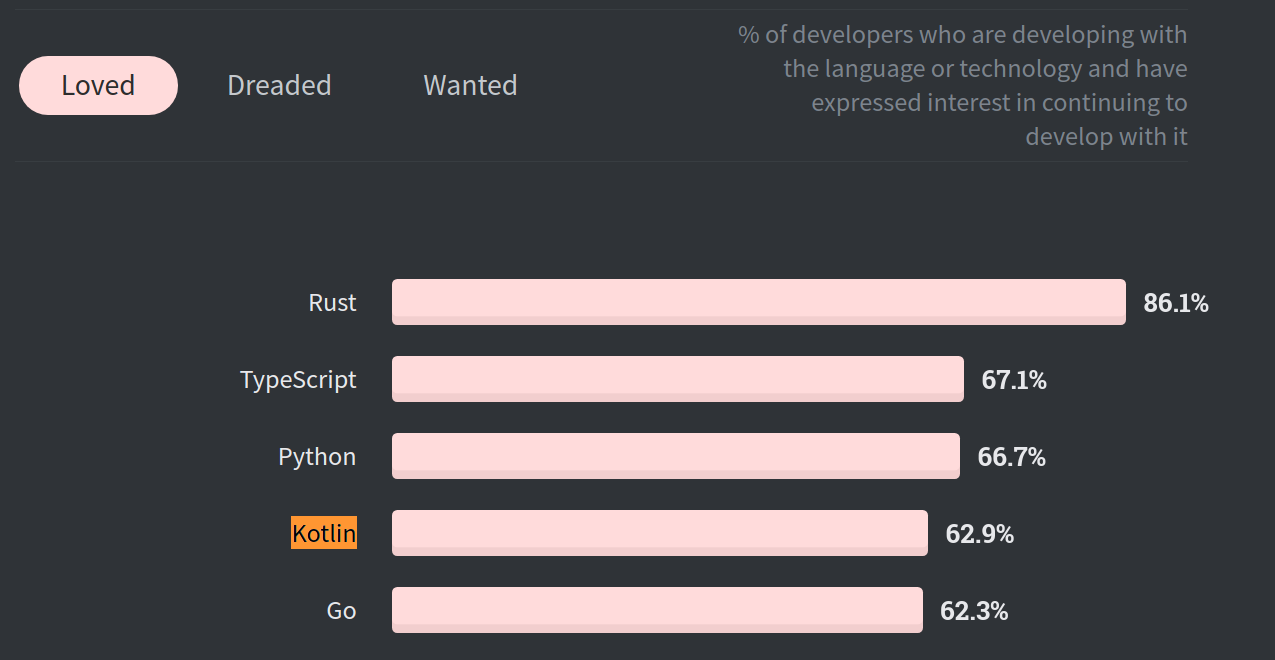This screenshot has height=660, width=1275.
Task: Click the 67.1% TypeScript percentage
Action: [x=1014, y=380]
